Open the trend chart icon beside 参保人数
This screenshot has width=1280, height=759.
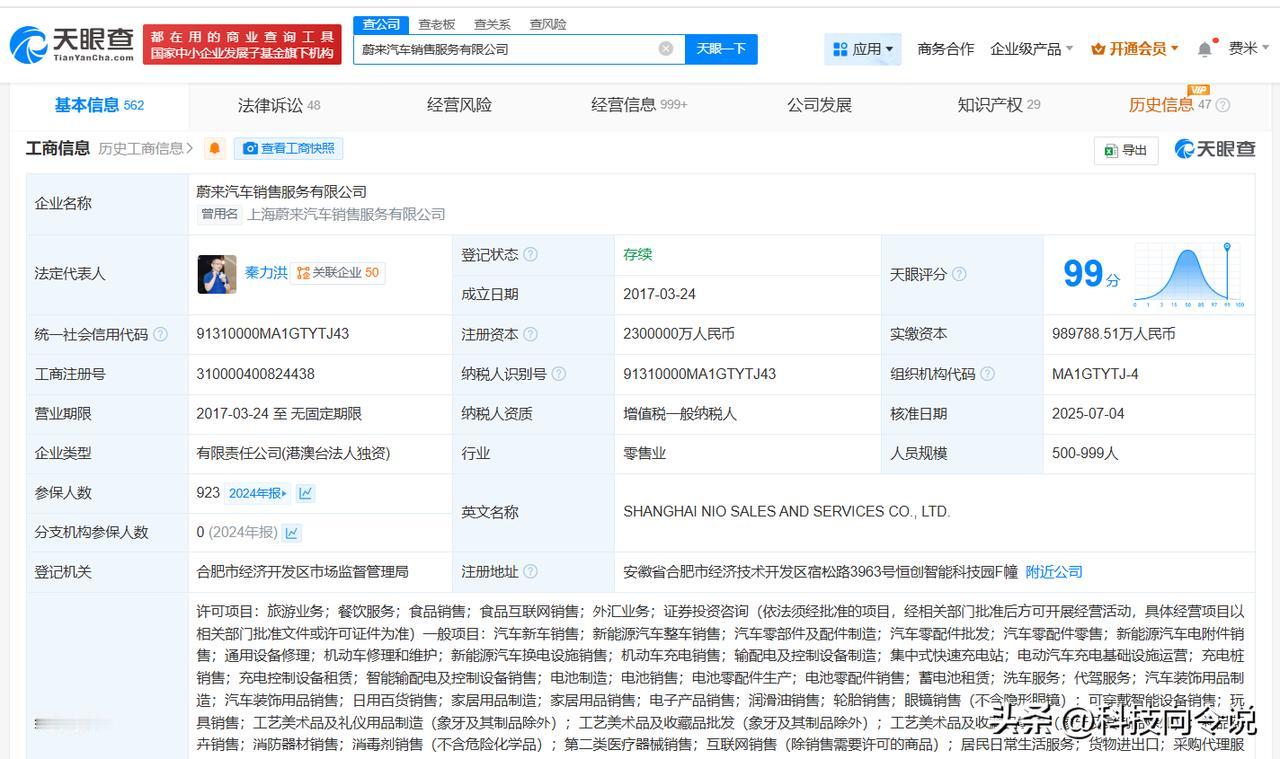click(306, 493)
